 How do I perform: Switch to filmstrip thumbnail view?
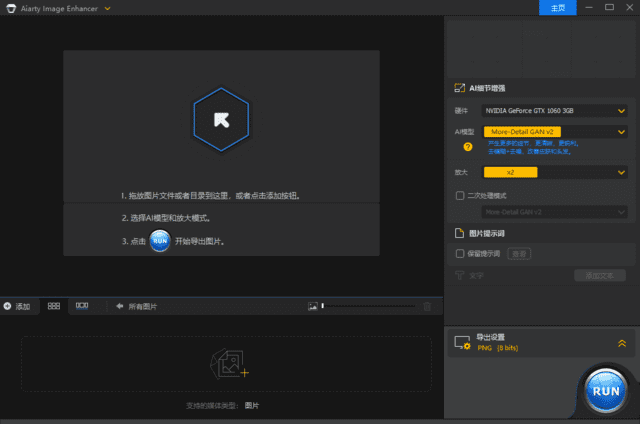[x=82, y=305]
